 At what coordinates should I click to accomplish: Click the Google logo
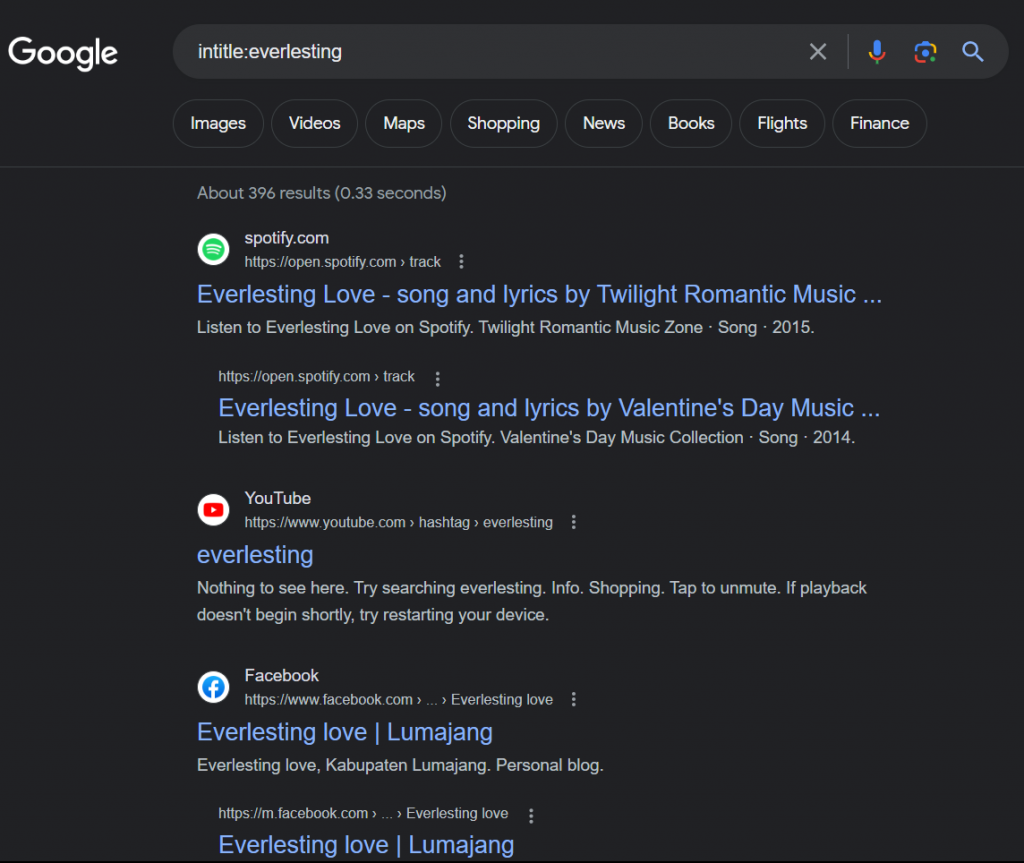[63, 52]
